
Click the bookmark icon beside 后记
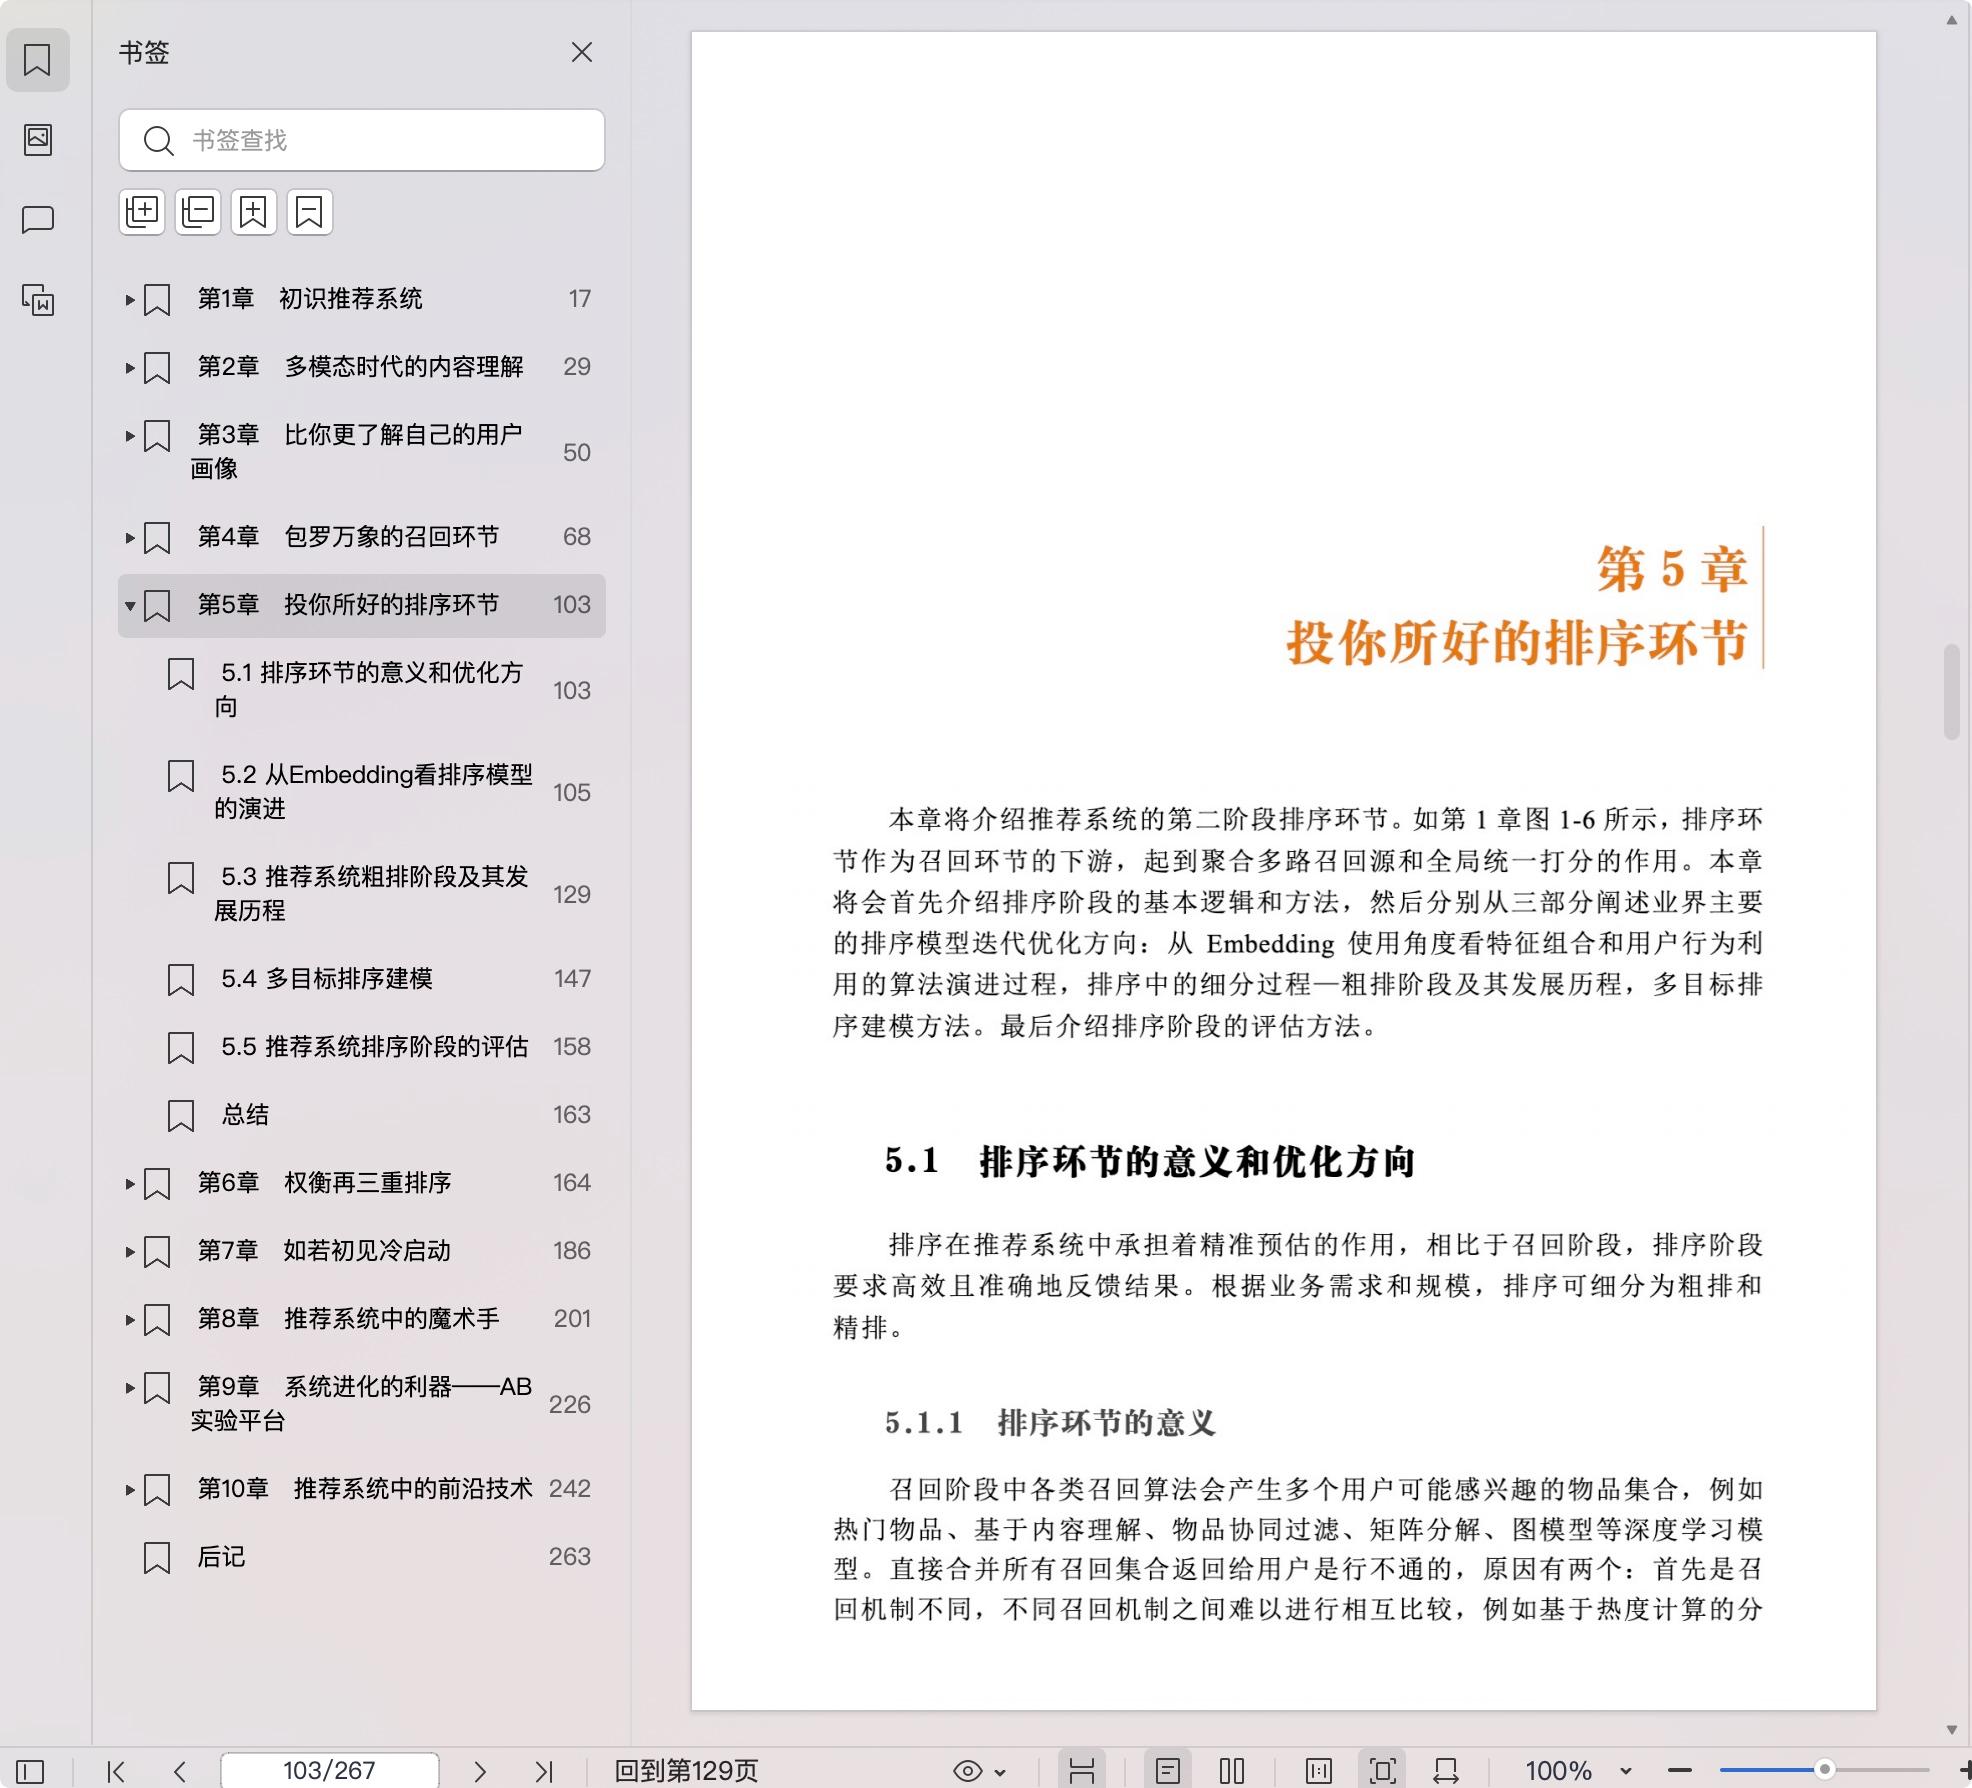click(x=157, y=1557)
